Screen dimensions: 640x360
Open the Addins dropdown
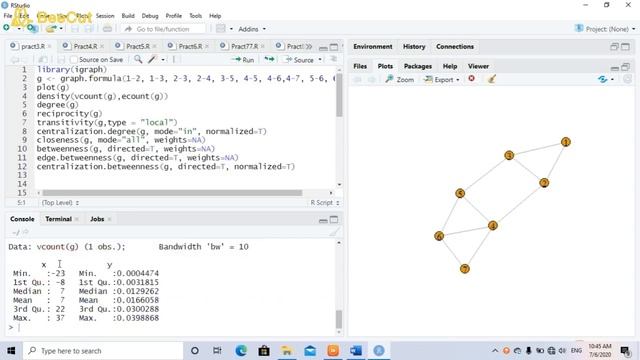coord(252,29)
